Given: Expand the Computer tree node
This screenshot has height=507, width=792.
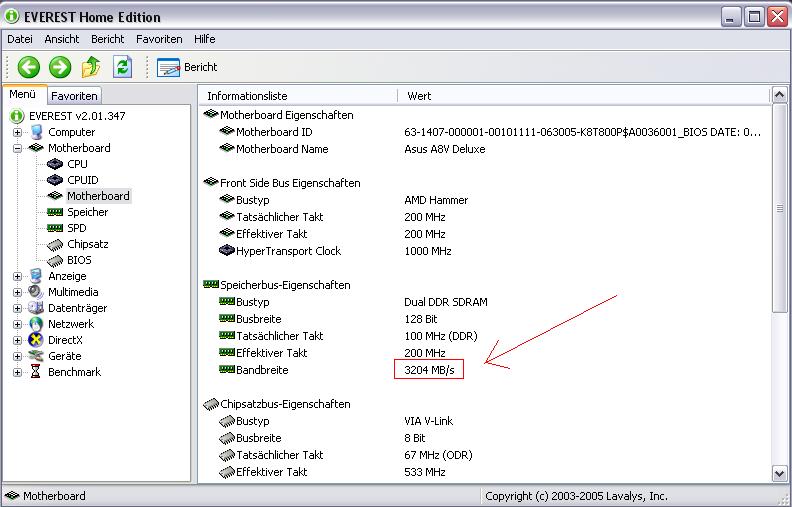Looking at the screenshot, I should (x=17, y=132).
